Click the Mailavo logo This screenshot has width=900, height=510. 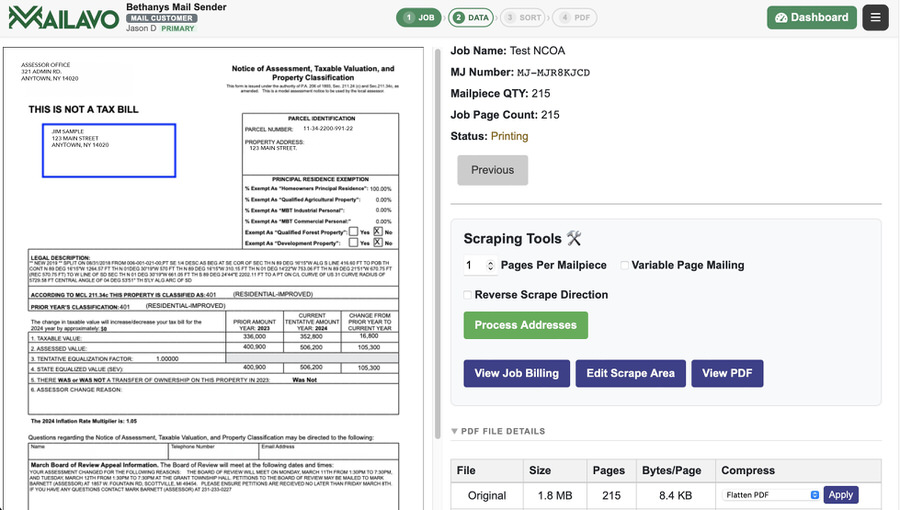click(x=64, y=18)
